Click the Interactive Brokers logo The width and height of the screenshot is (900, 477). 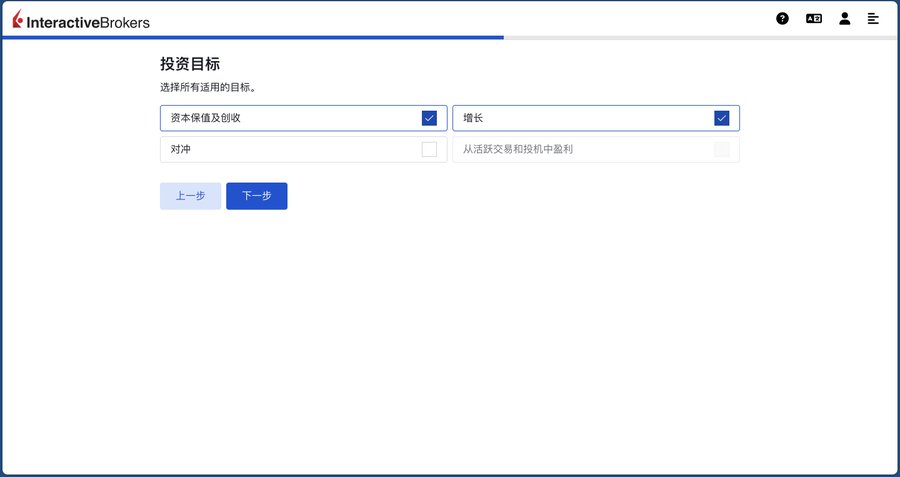coord(81,20)
